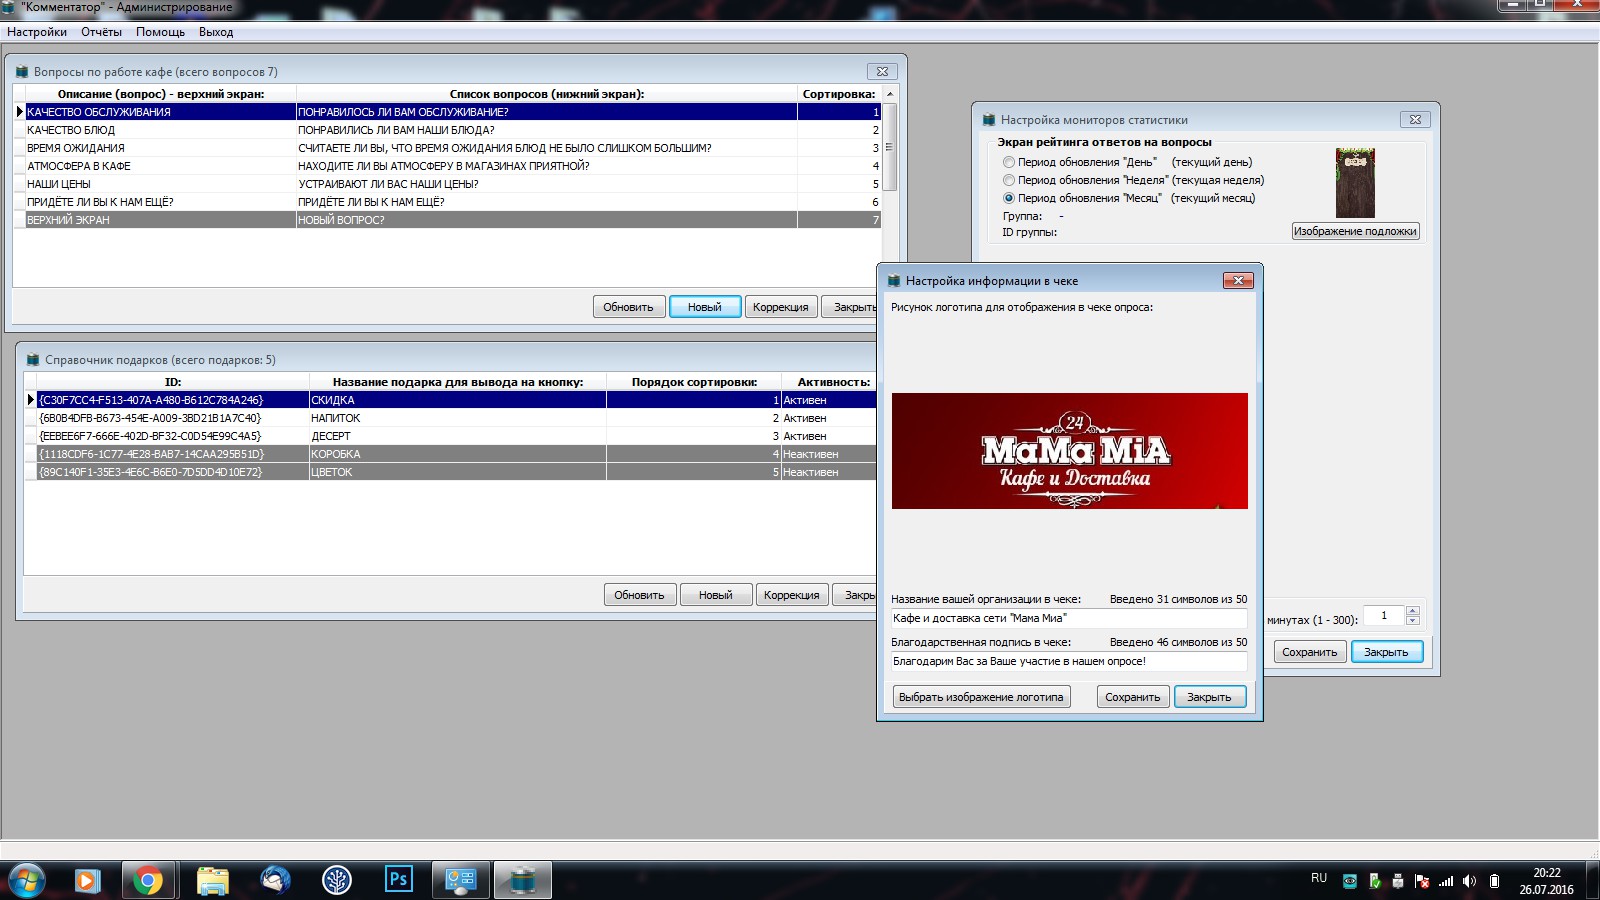
Task: Select the row ВЕРХНИЙ ЭКРАН
Action: pyautogui.click(x=447, y=220)
